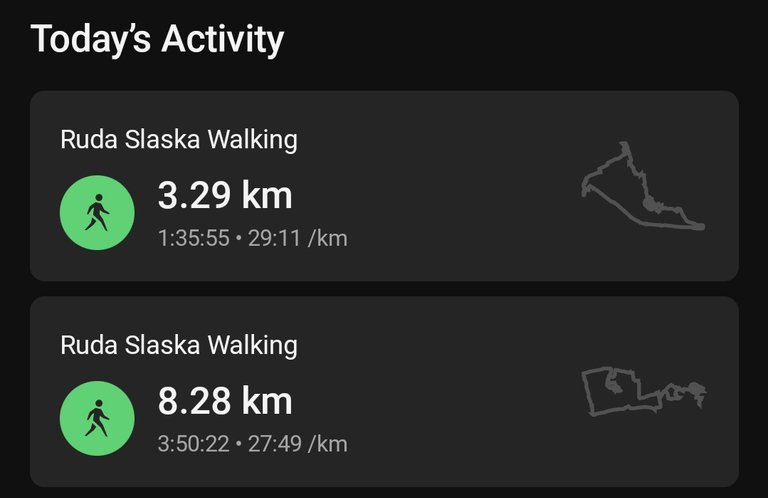Image resolution: width=768 pixels, height=498 pixels.
Task: Tap walker figure inside first green circle
Action: tap(97, 212)
